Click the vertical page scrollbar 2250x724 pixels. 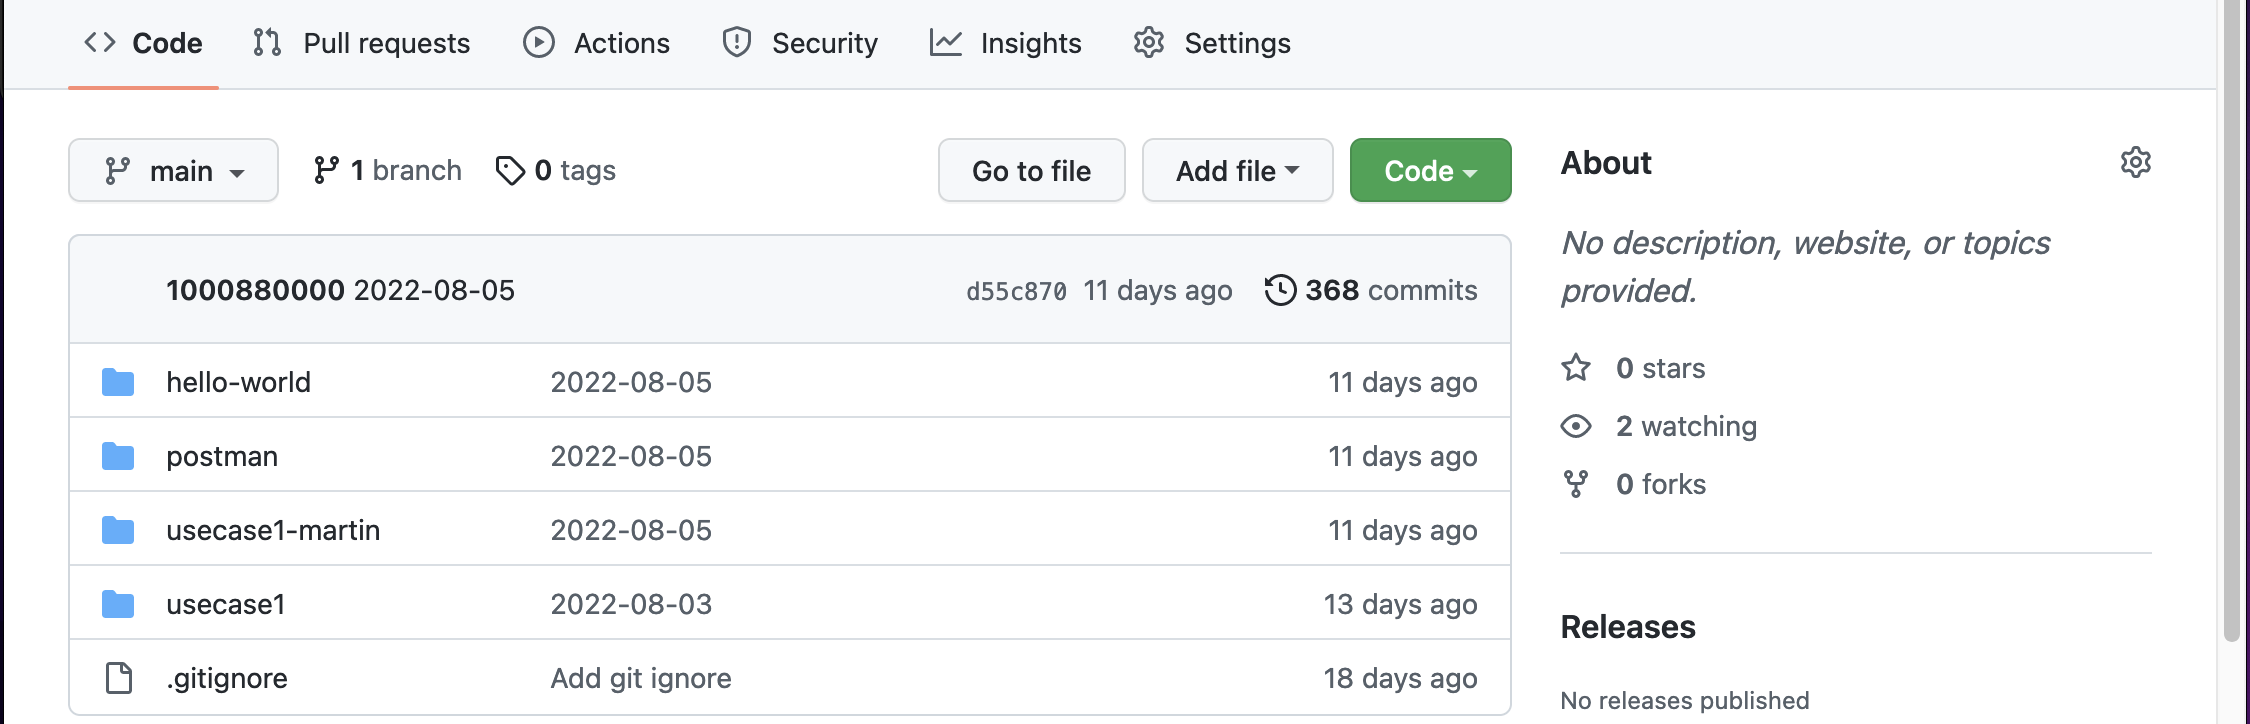click(x=2232, y=320)
